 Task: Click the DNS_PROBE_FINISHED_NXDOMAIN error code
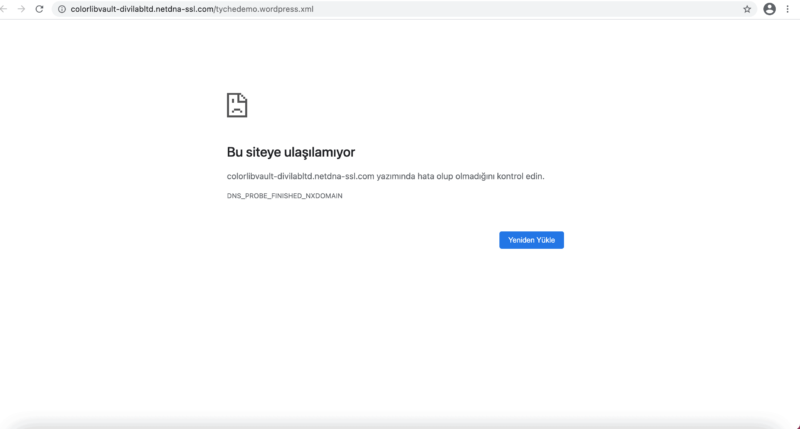click(x=285, y=196)
